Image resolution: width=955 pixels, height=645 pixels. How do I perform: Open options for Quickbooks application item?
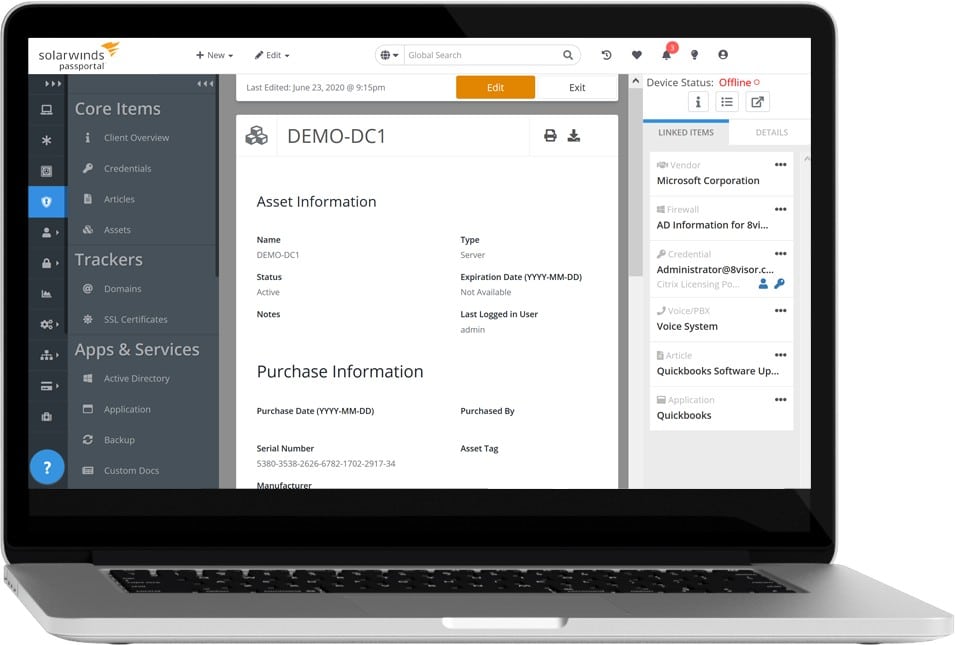780,400
